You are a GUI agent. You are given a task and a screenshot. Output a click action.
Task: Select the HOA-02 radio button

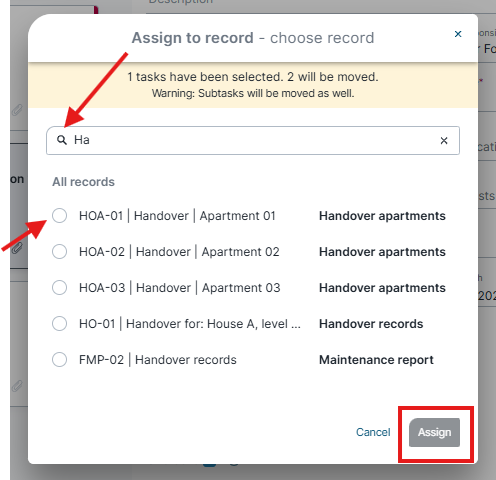[59, 251]
